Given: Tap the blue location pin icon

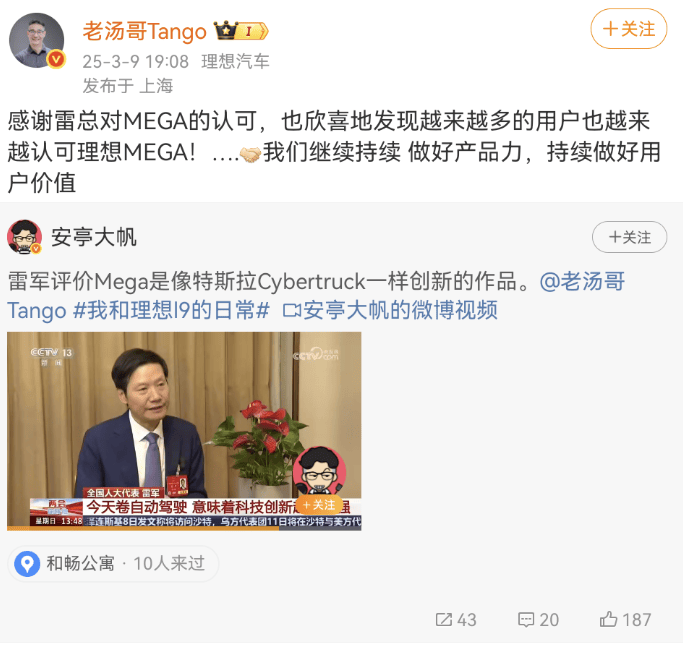Looking at the screenshot, I should pyautogui.click(x=27, y=564).
